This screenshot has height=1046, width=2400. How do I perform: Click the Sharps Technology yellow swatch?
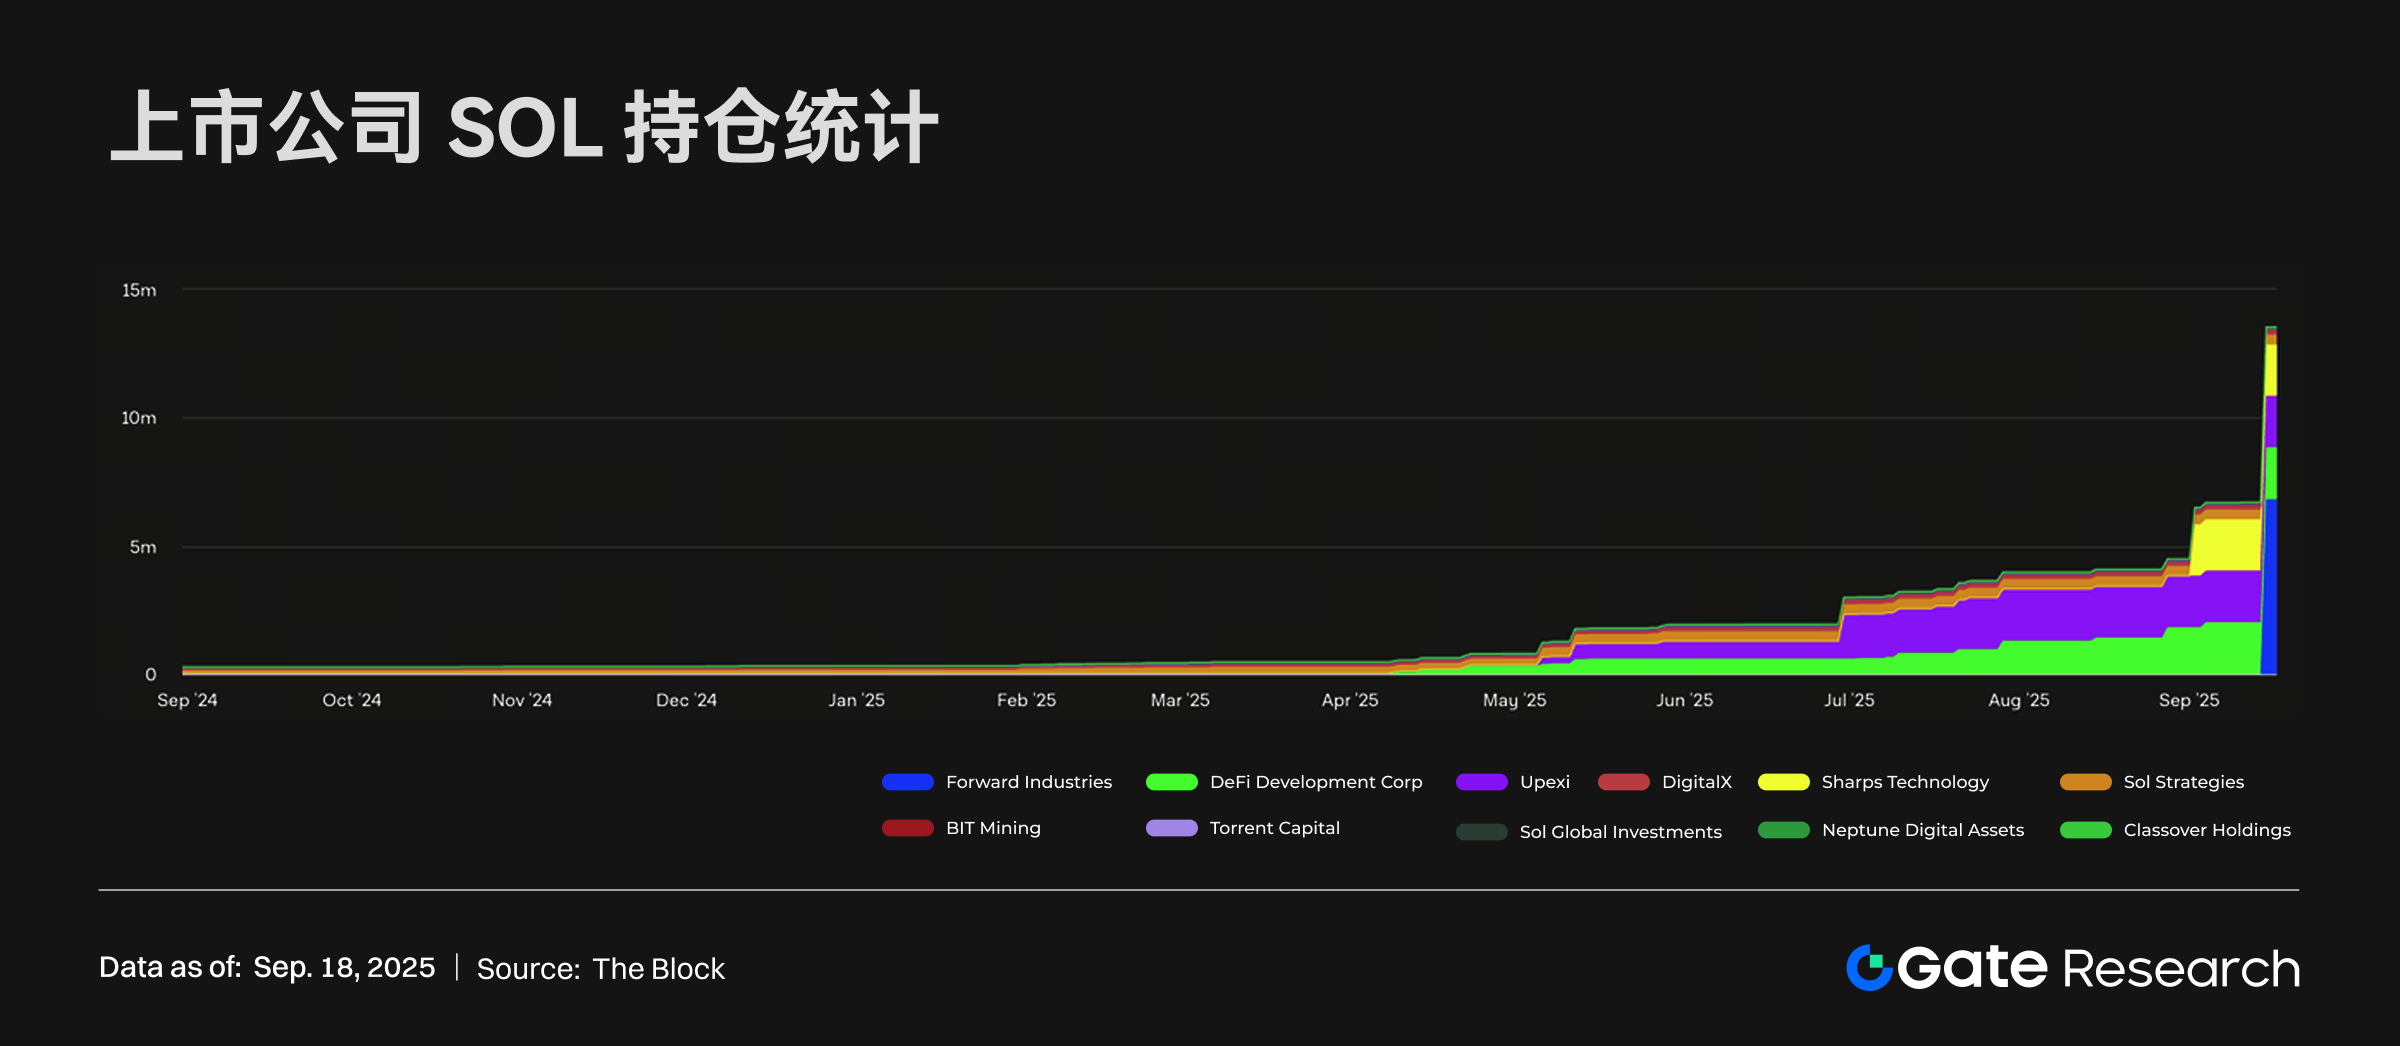coord(1784,782)
